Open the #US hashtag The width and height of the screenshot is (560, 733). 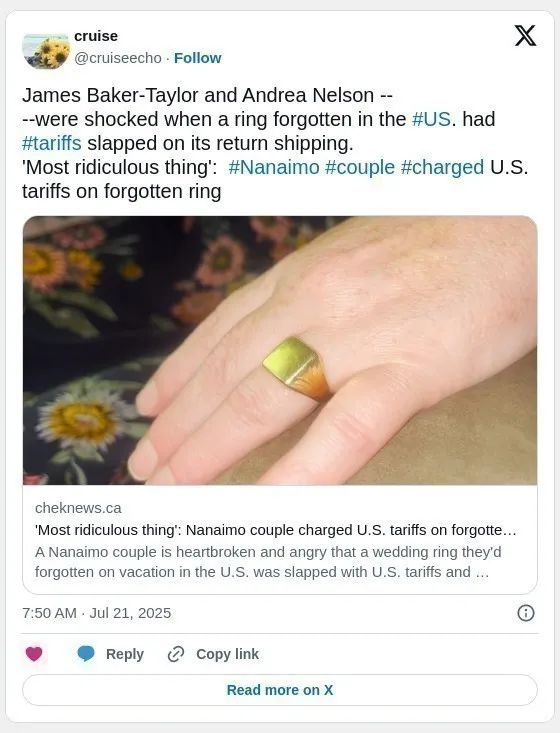click(431, 119)
